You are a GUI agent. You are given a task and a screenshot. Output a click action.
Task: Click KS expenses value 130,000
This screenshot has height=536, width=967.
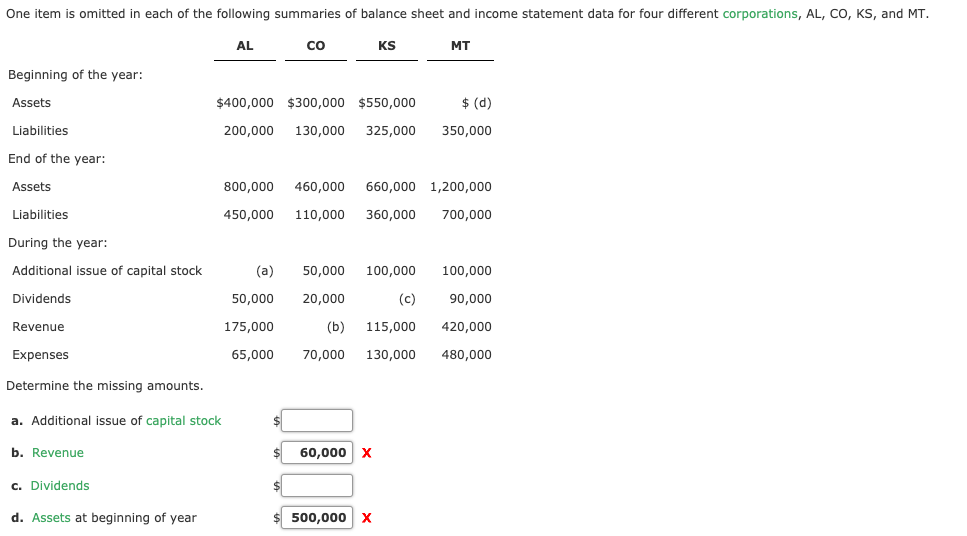coord(390,355)
